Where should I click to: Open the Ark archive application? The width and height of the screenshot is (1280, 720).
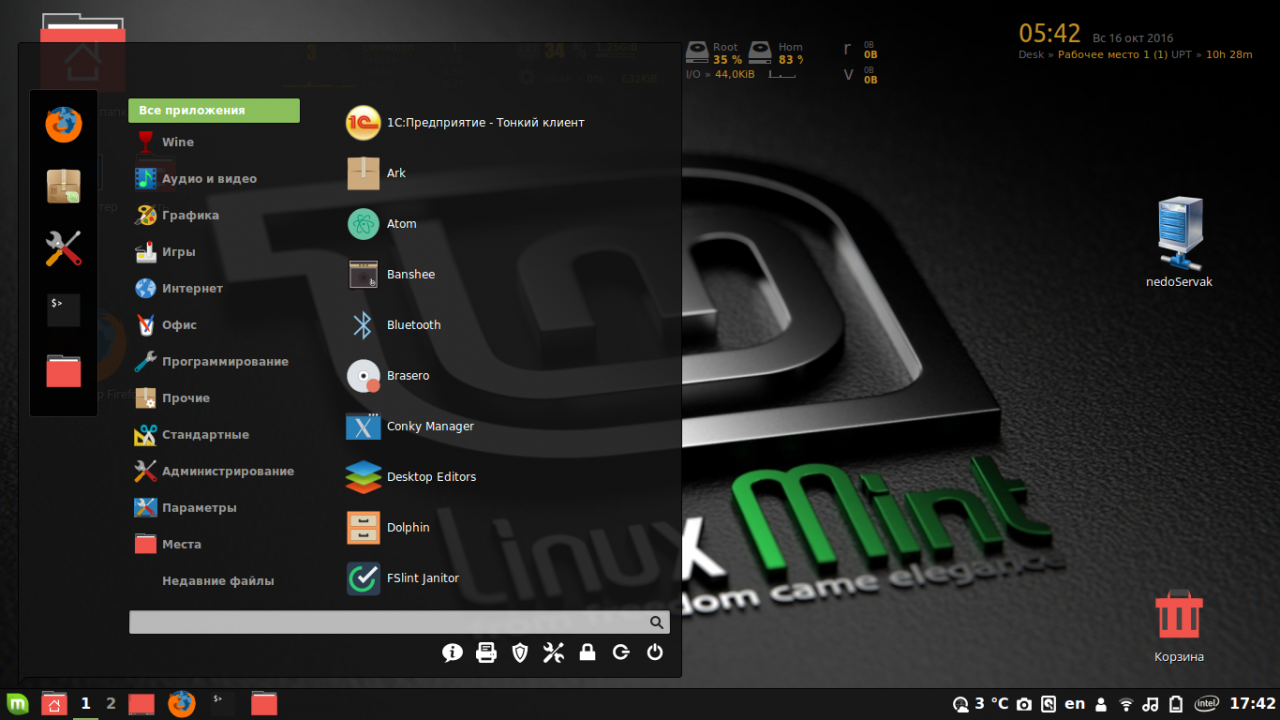[377, 173]
